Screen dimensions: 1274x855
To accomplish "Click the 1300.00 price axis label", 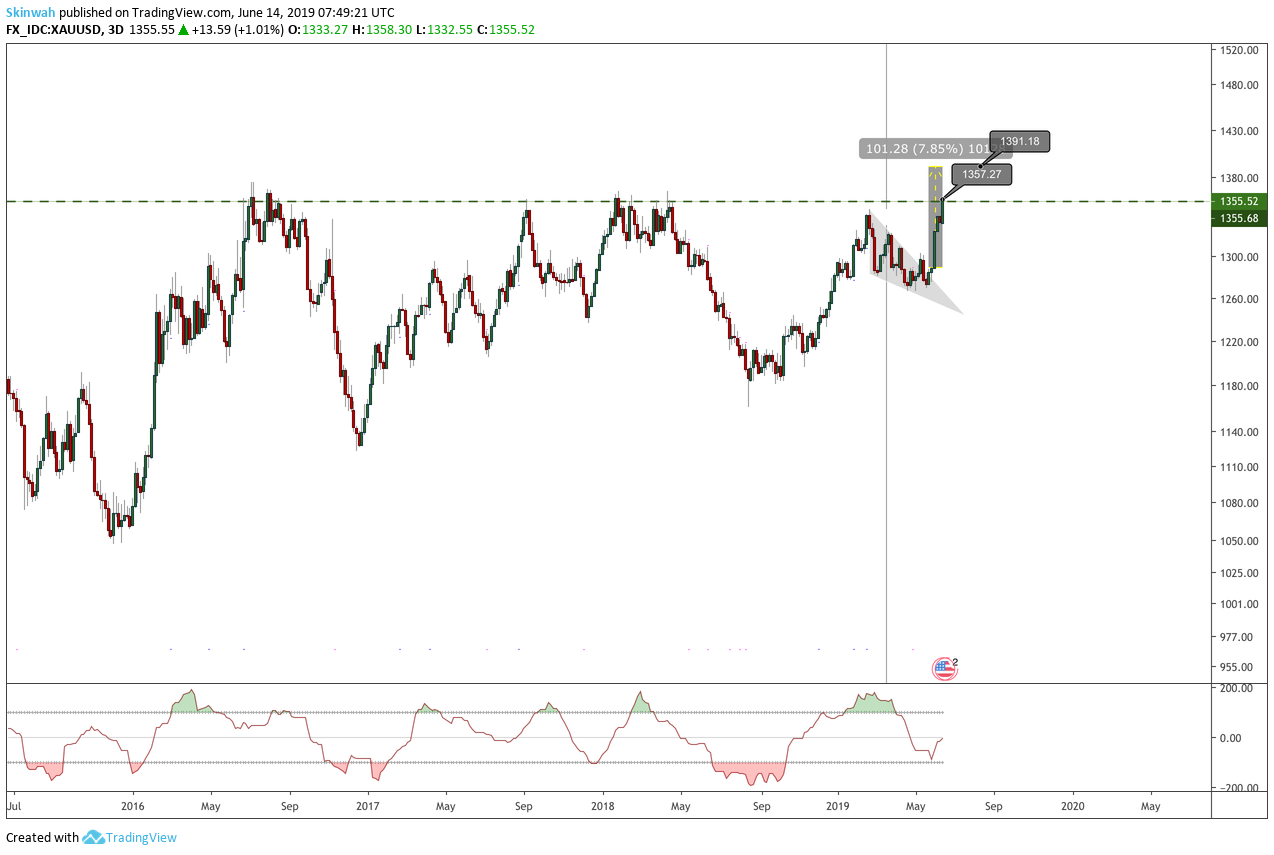I will tap(1238, 257).
